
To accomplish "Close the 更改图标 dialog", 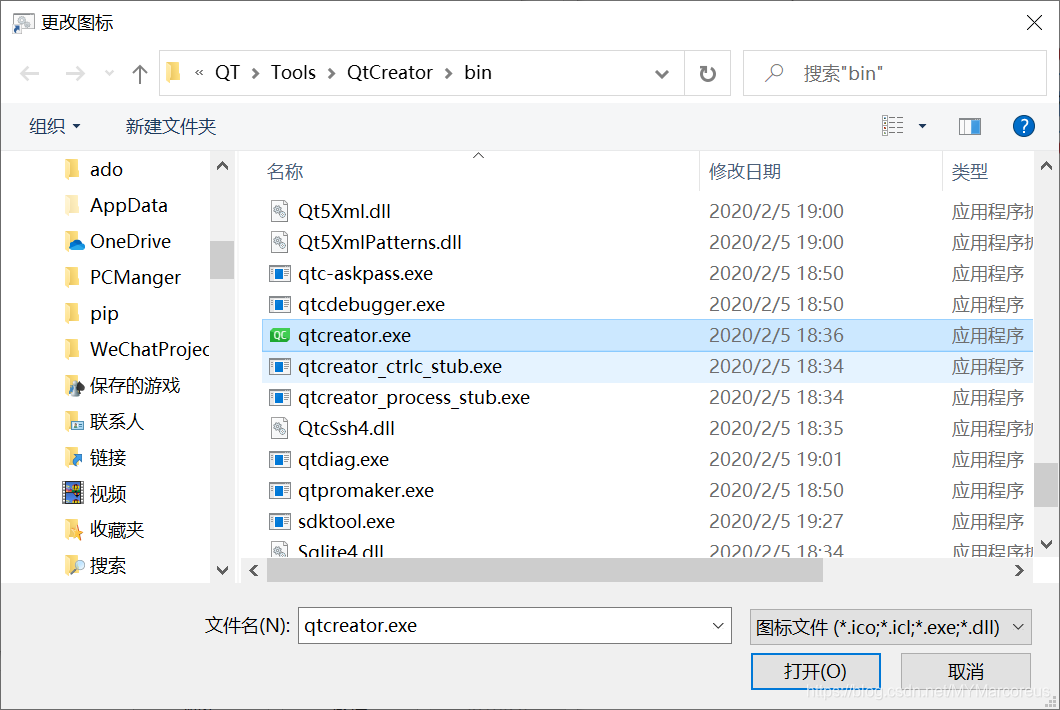I will 1034,22.
